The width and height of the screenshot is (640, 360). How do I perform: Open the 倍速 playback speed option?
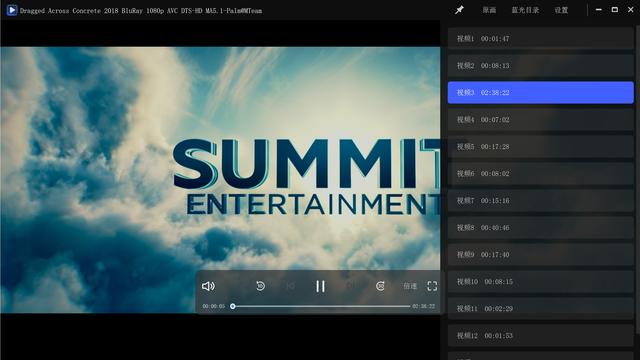point(410,286)
